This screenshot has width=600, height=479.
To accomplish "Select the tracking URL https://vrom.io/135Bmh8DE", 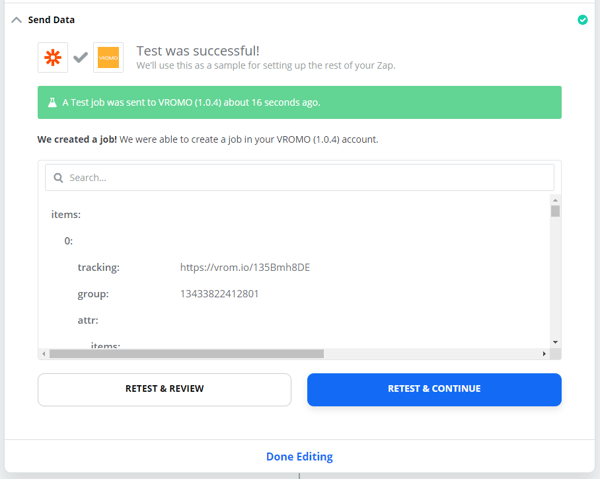I will pos(245,267).
